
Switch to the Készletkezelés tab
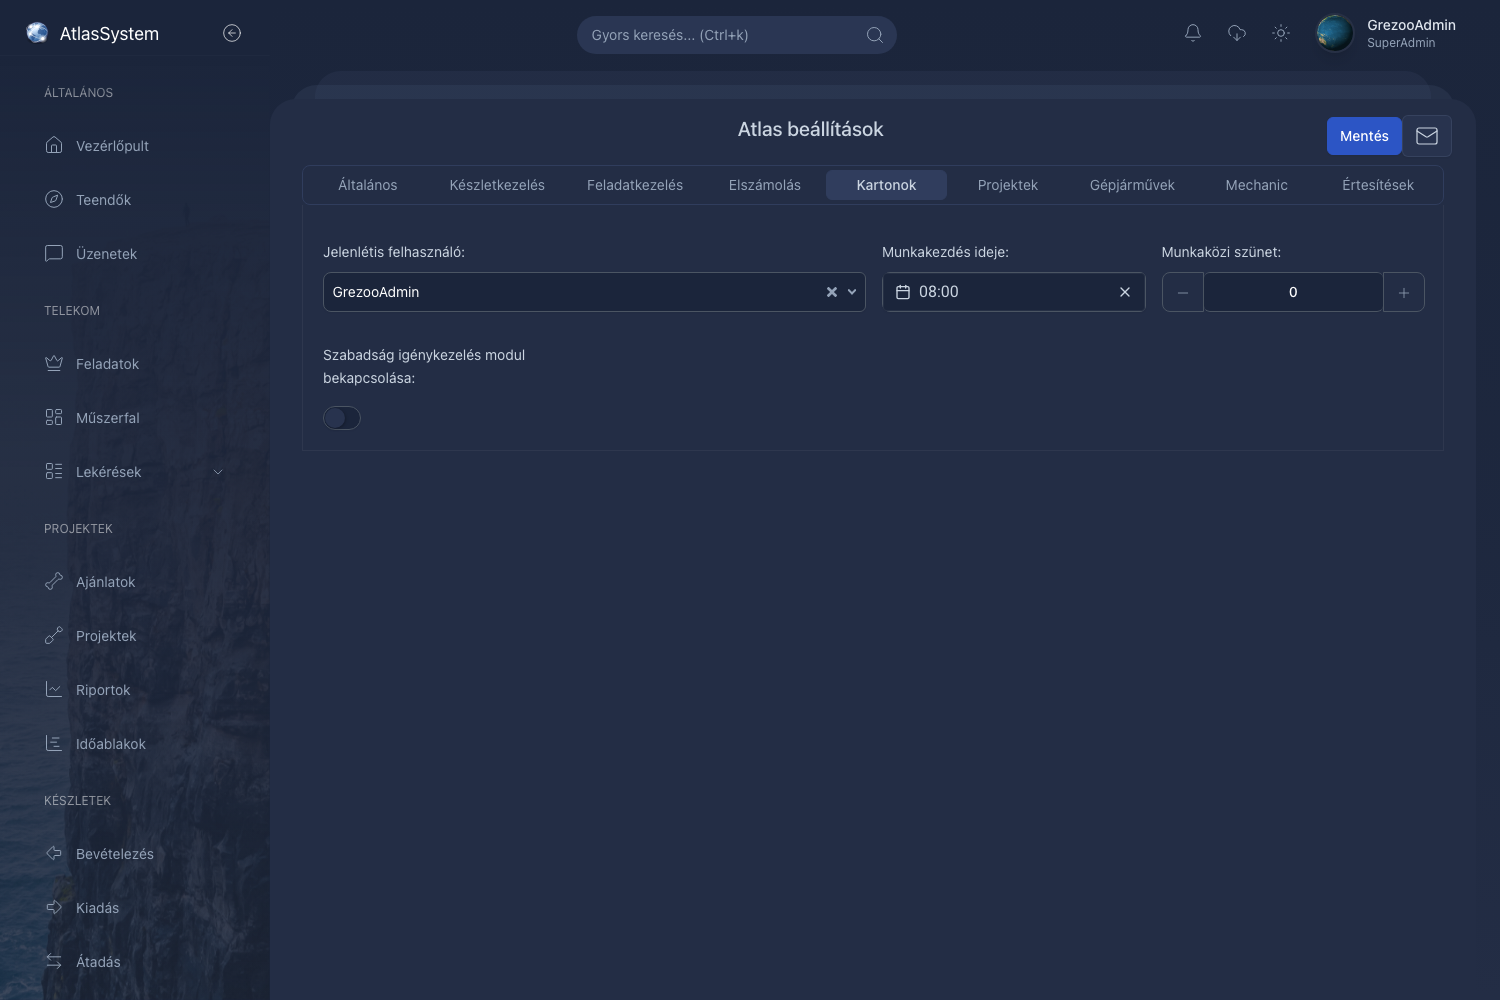(497, 185)
